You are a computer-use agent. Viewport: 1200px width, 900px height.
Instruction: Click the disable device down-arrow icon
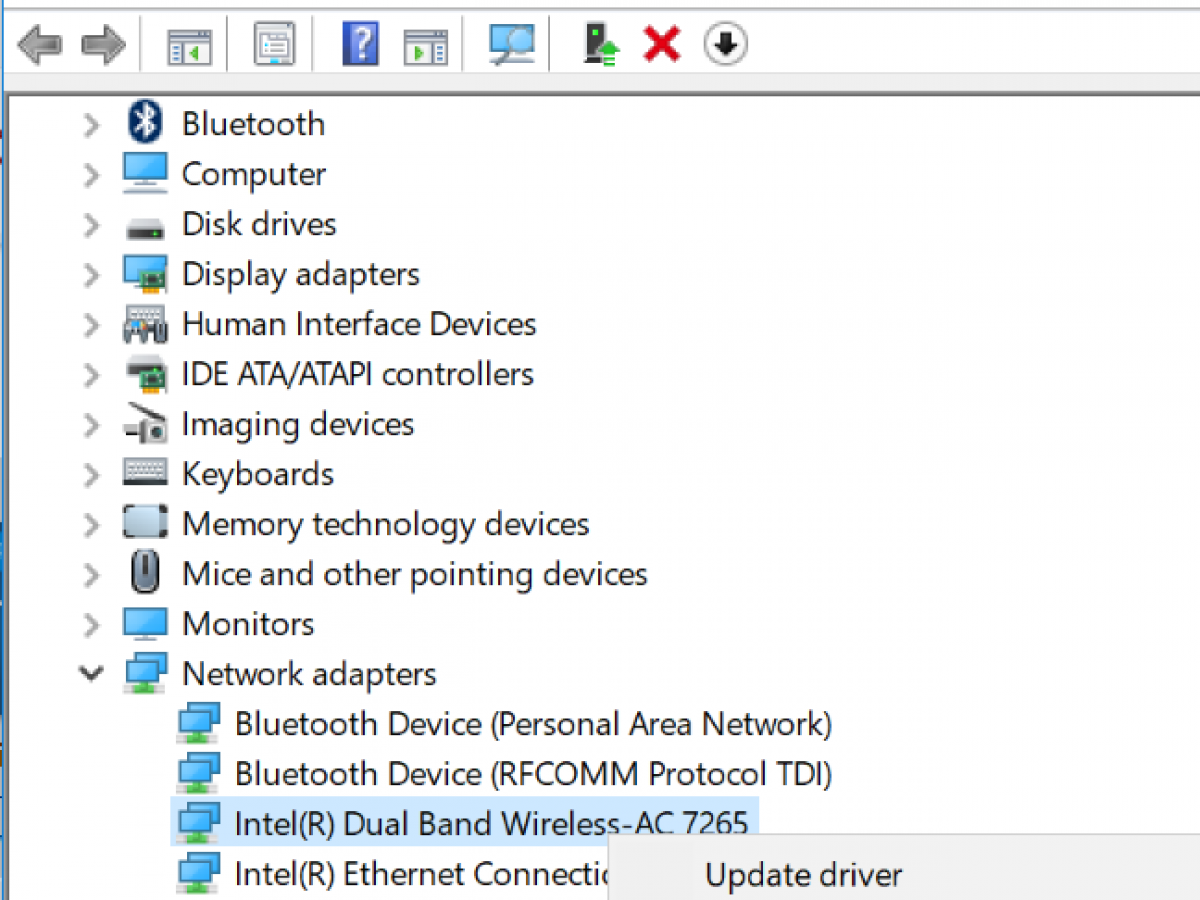(726, 44)
